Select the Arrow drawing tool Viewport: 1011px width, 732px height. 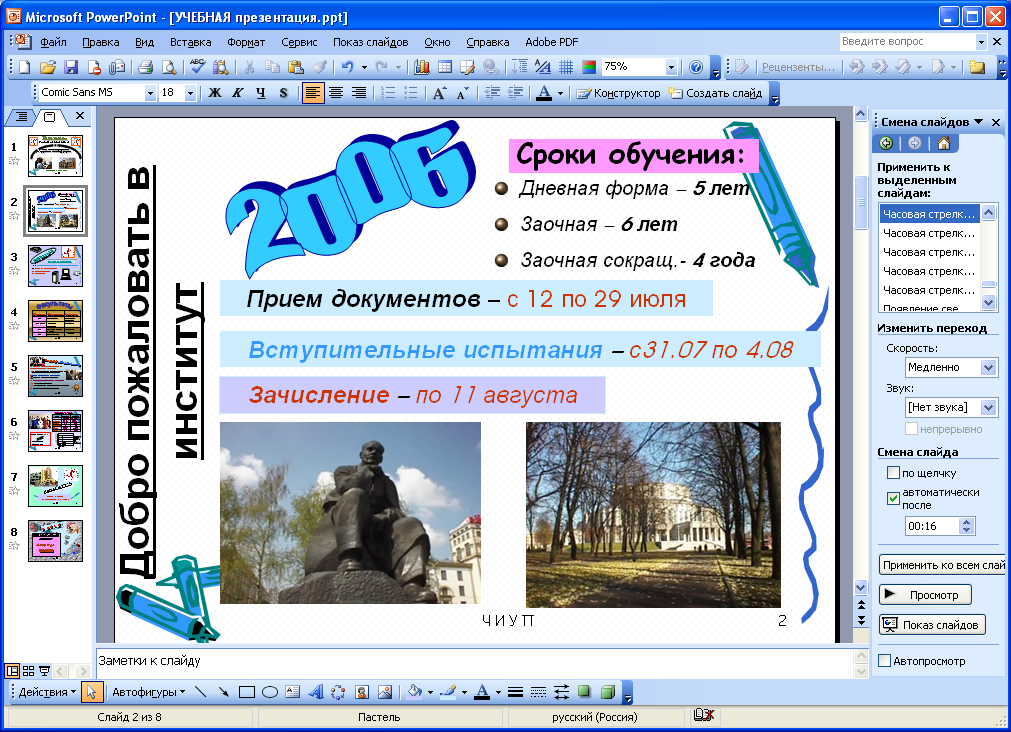[x=223, y=692]
